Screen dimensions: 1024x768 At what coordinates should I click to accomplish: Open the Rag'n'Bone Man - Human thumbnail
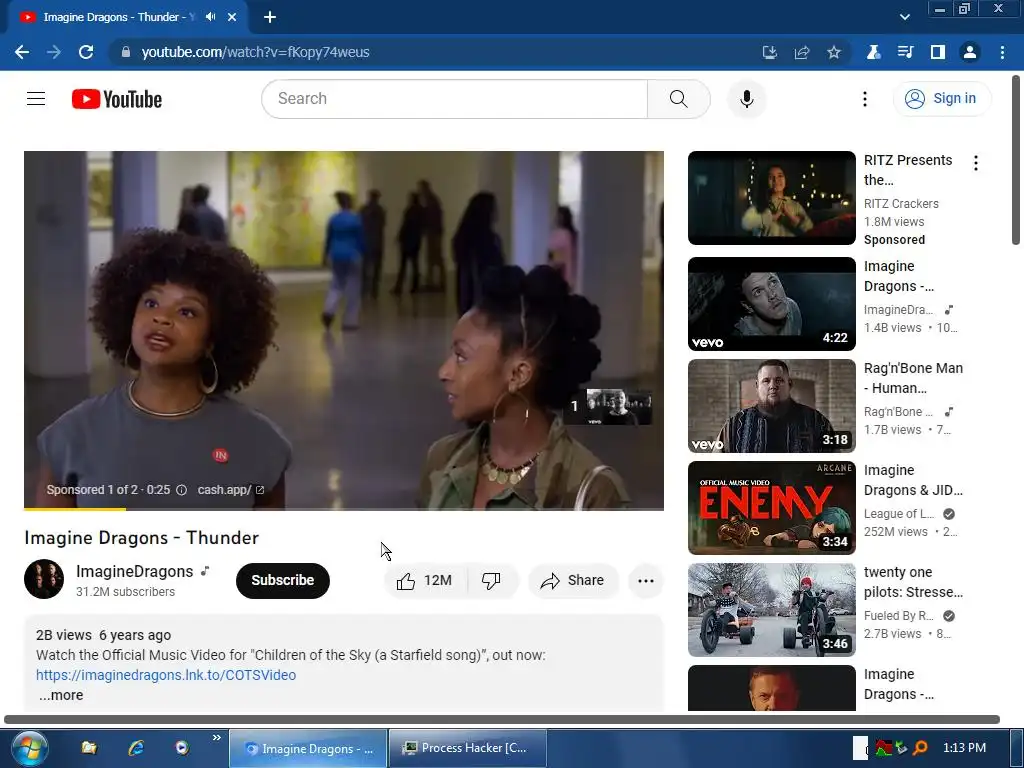[771, 406]
